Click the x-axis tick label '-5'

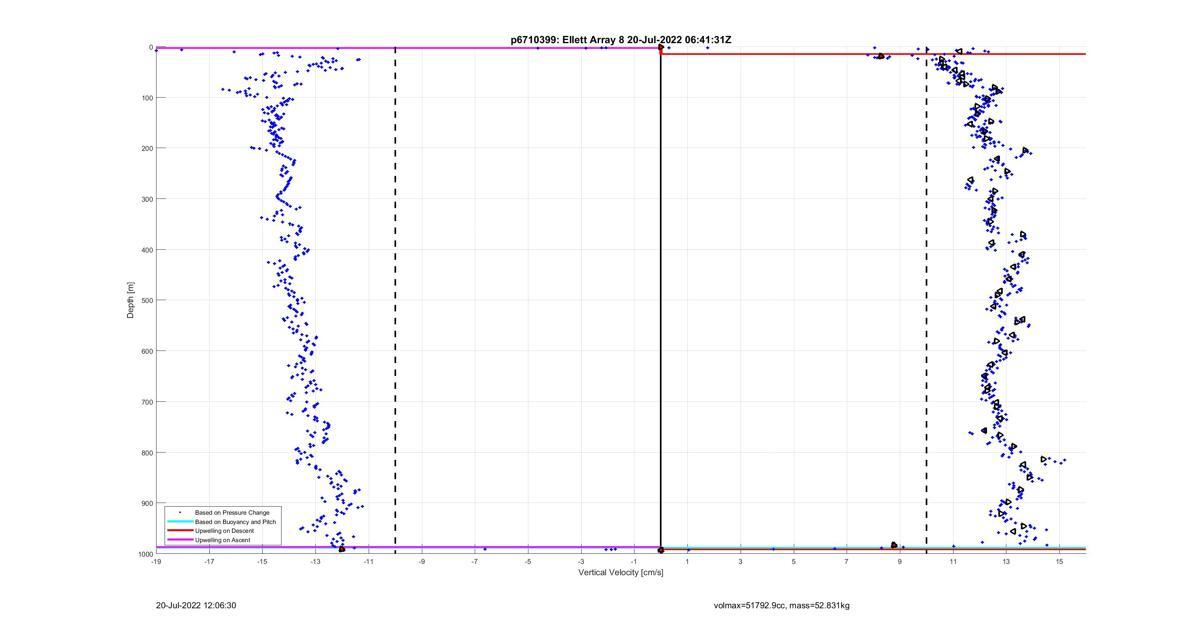point(527,562)
